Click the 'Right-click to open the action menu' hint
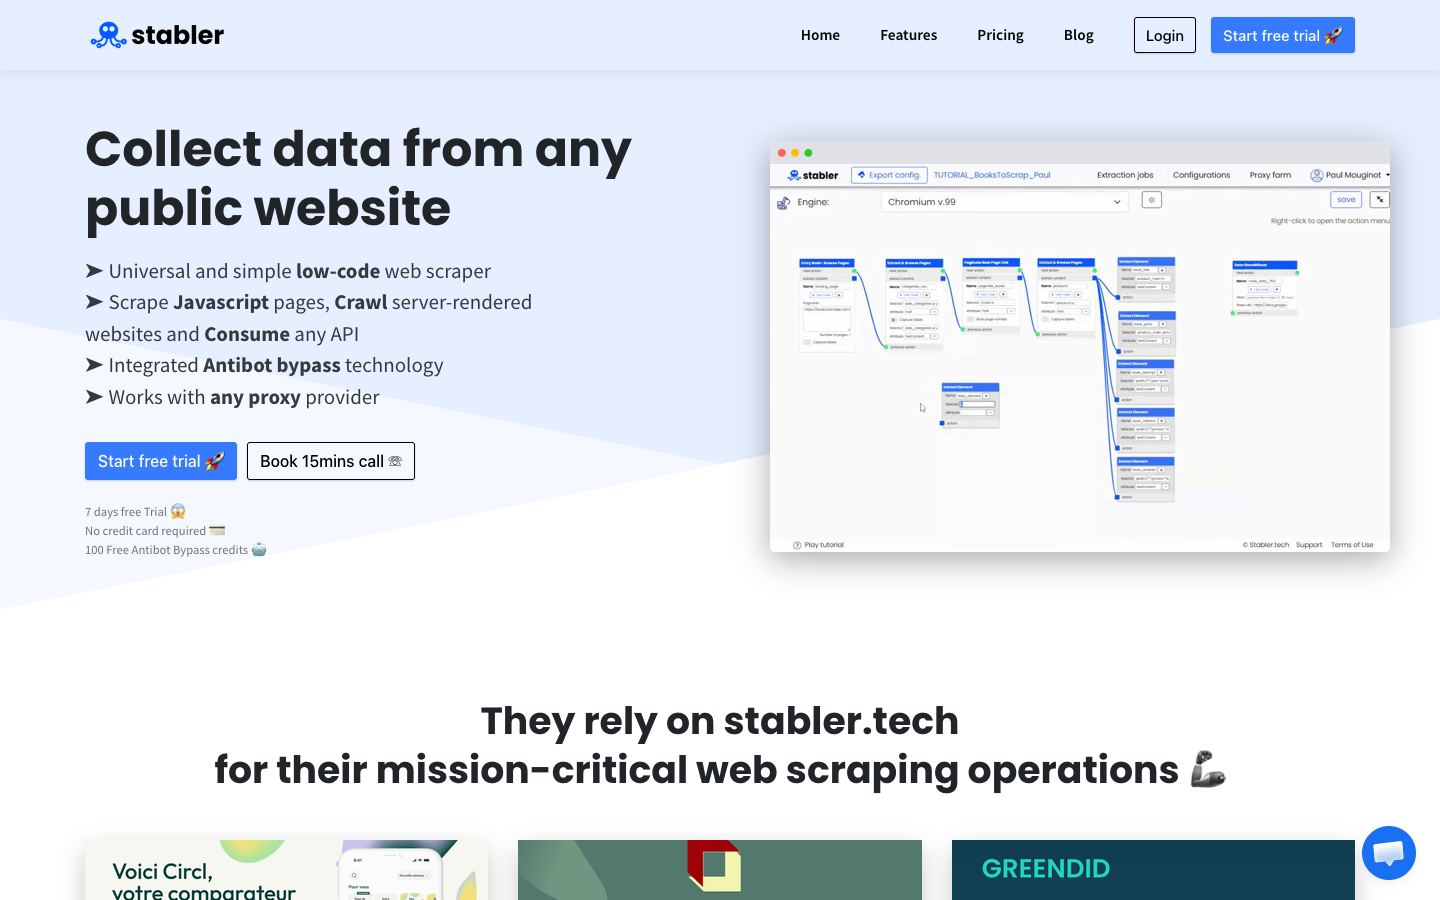1440x900 pixels. pos(1330,221)
